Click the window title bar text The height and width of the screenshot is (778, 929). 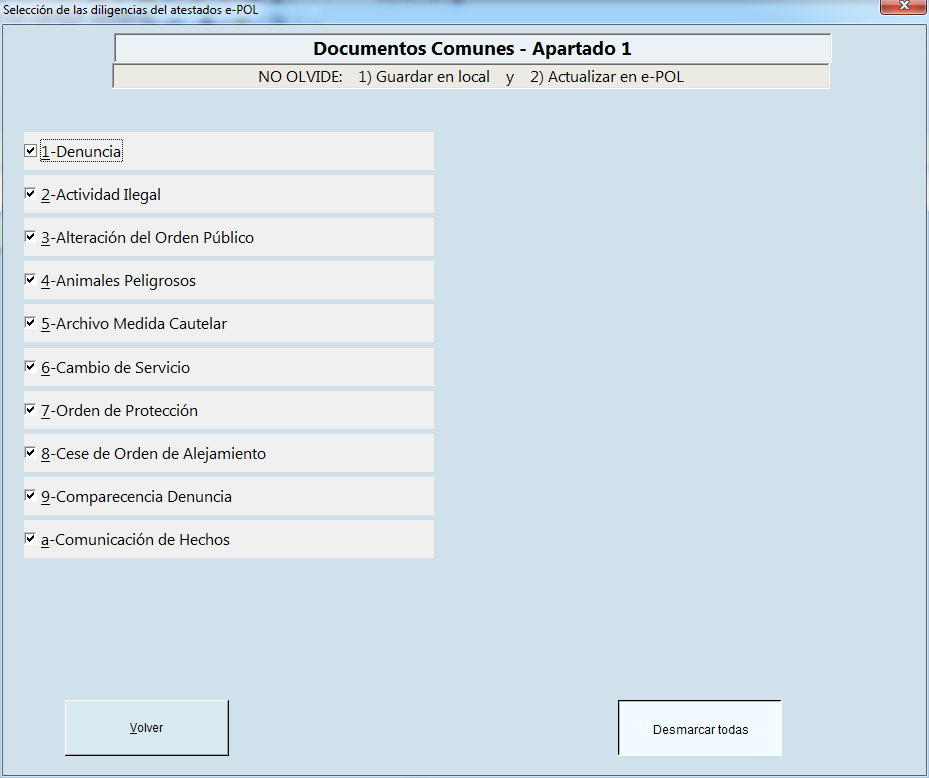coord(131,10)
